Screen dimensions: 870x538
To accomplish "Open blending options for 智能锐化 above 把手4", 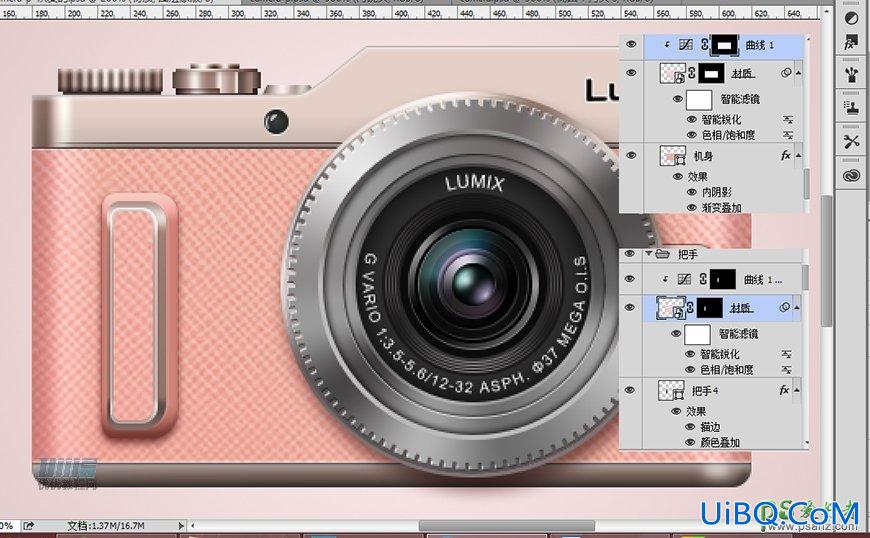I will [786, 354].
